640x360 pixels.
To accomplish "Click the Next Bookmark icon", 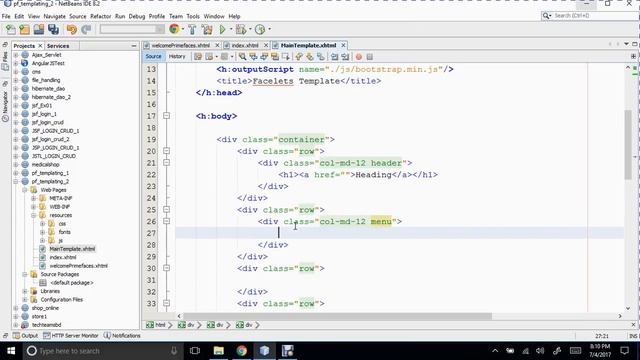I will coord(310,57).
